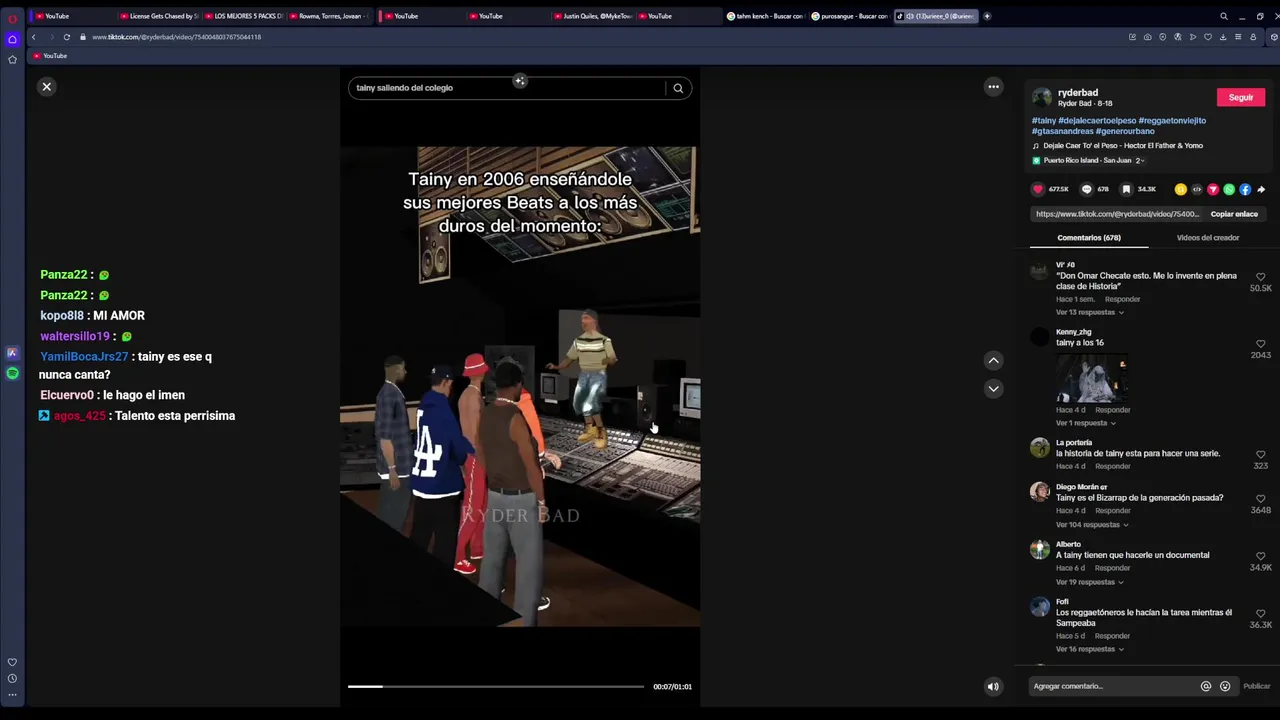The height and width of the screenshot is (720, 1280).
Task: Click the yellow repost icon
Action: 1181,189
